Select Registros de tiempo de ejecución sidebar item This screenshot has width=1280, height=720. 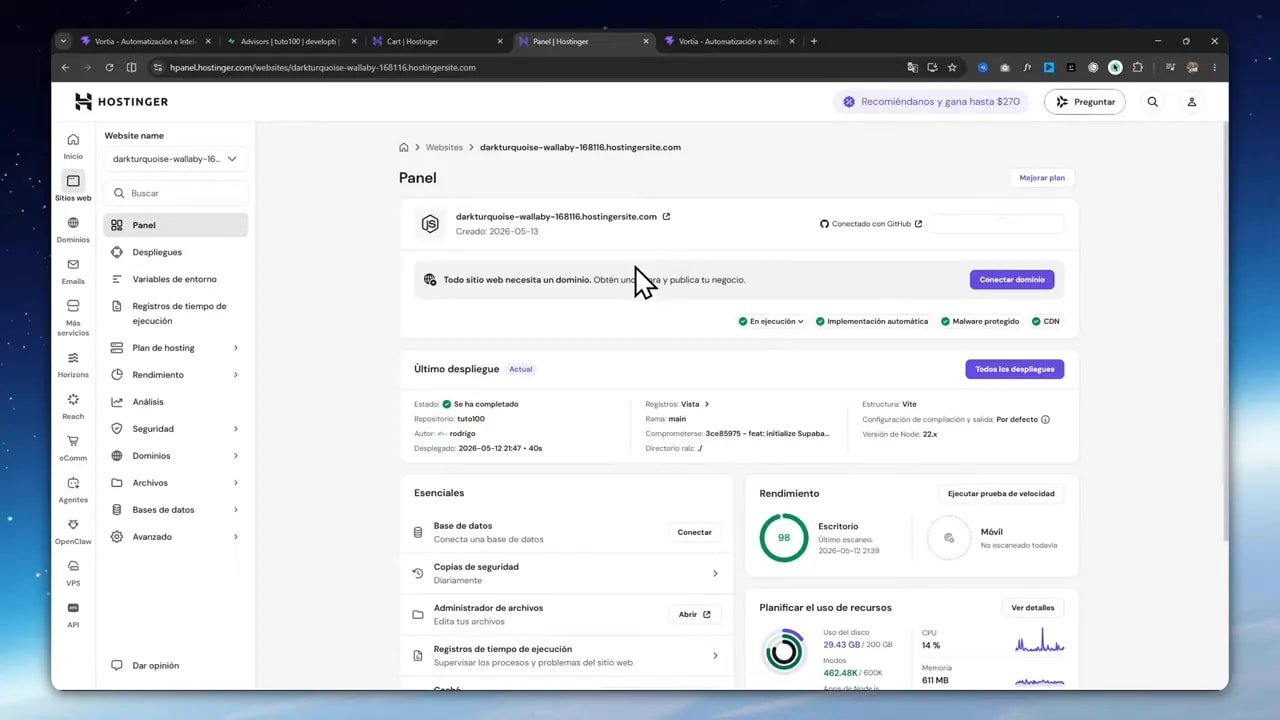(175, 313)
